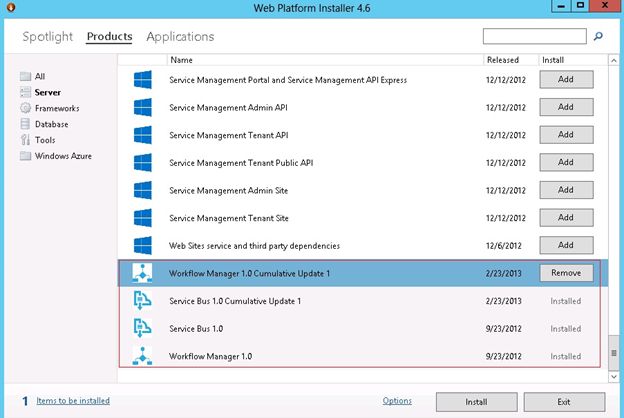Add Service Management Admin API

(x=566, y=107)
